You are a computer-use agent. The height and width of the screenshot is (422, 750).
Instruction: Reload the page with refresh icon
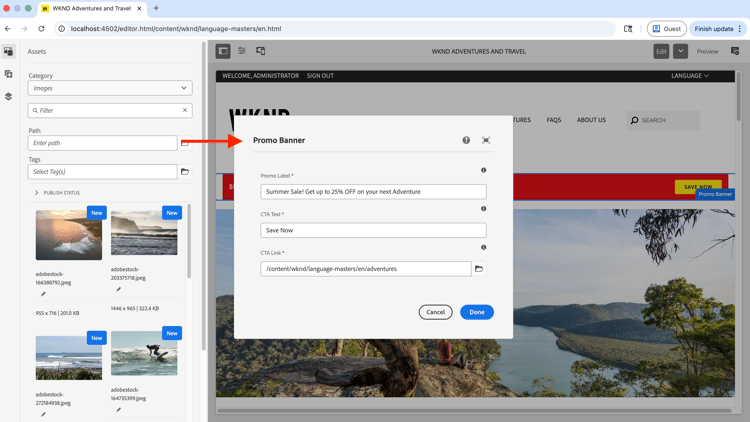tap(41, 29)
